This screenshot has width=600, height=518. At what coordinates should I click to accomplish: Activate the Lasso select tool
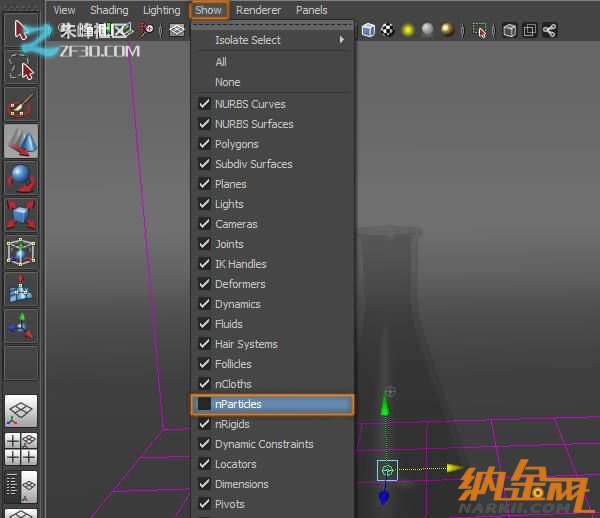[21, 67]
